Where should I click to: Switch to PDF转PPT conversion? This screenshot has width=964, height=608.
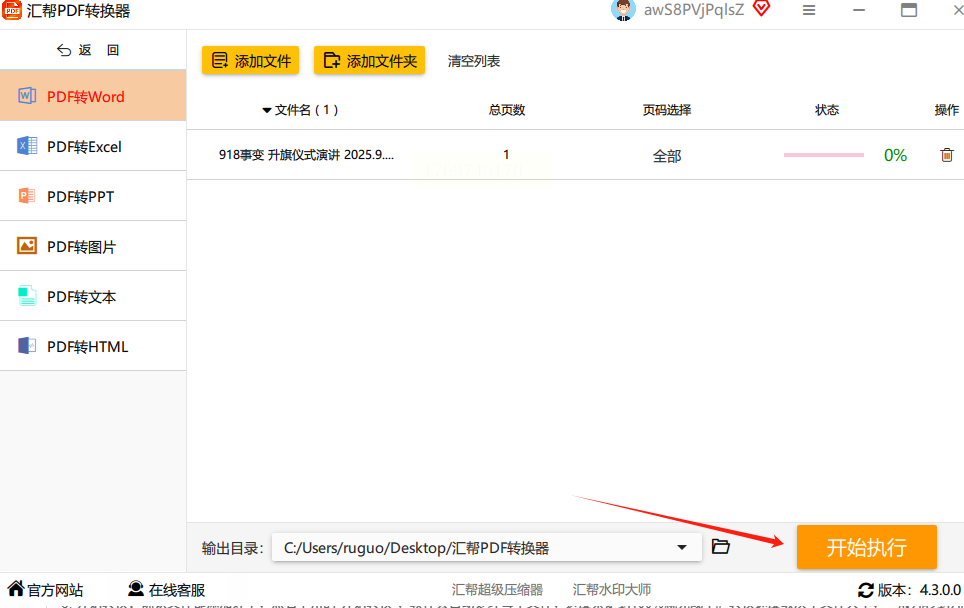[x=93, y=196]
